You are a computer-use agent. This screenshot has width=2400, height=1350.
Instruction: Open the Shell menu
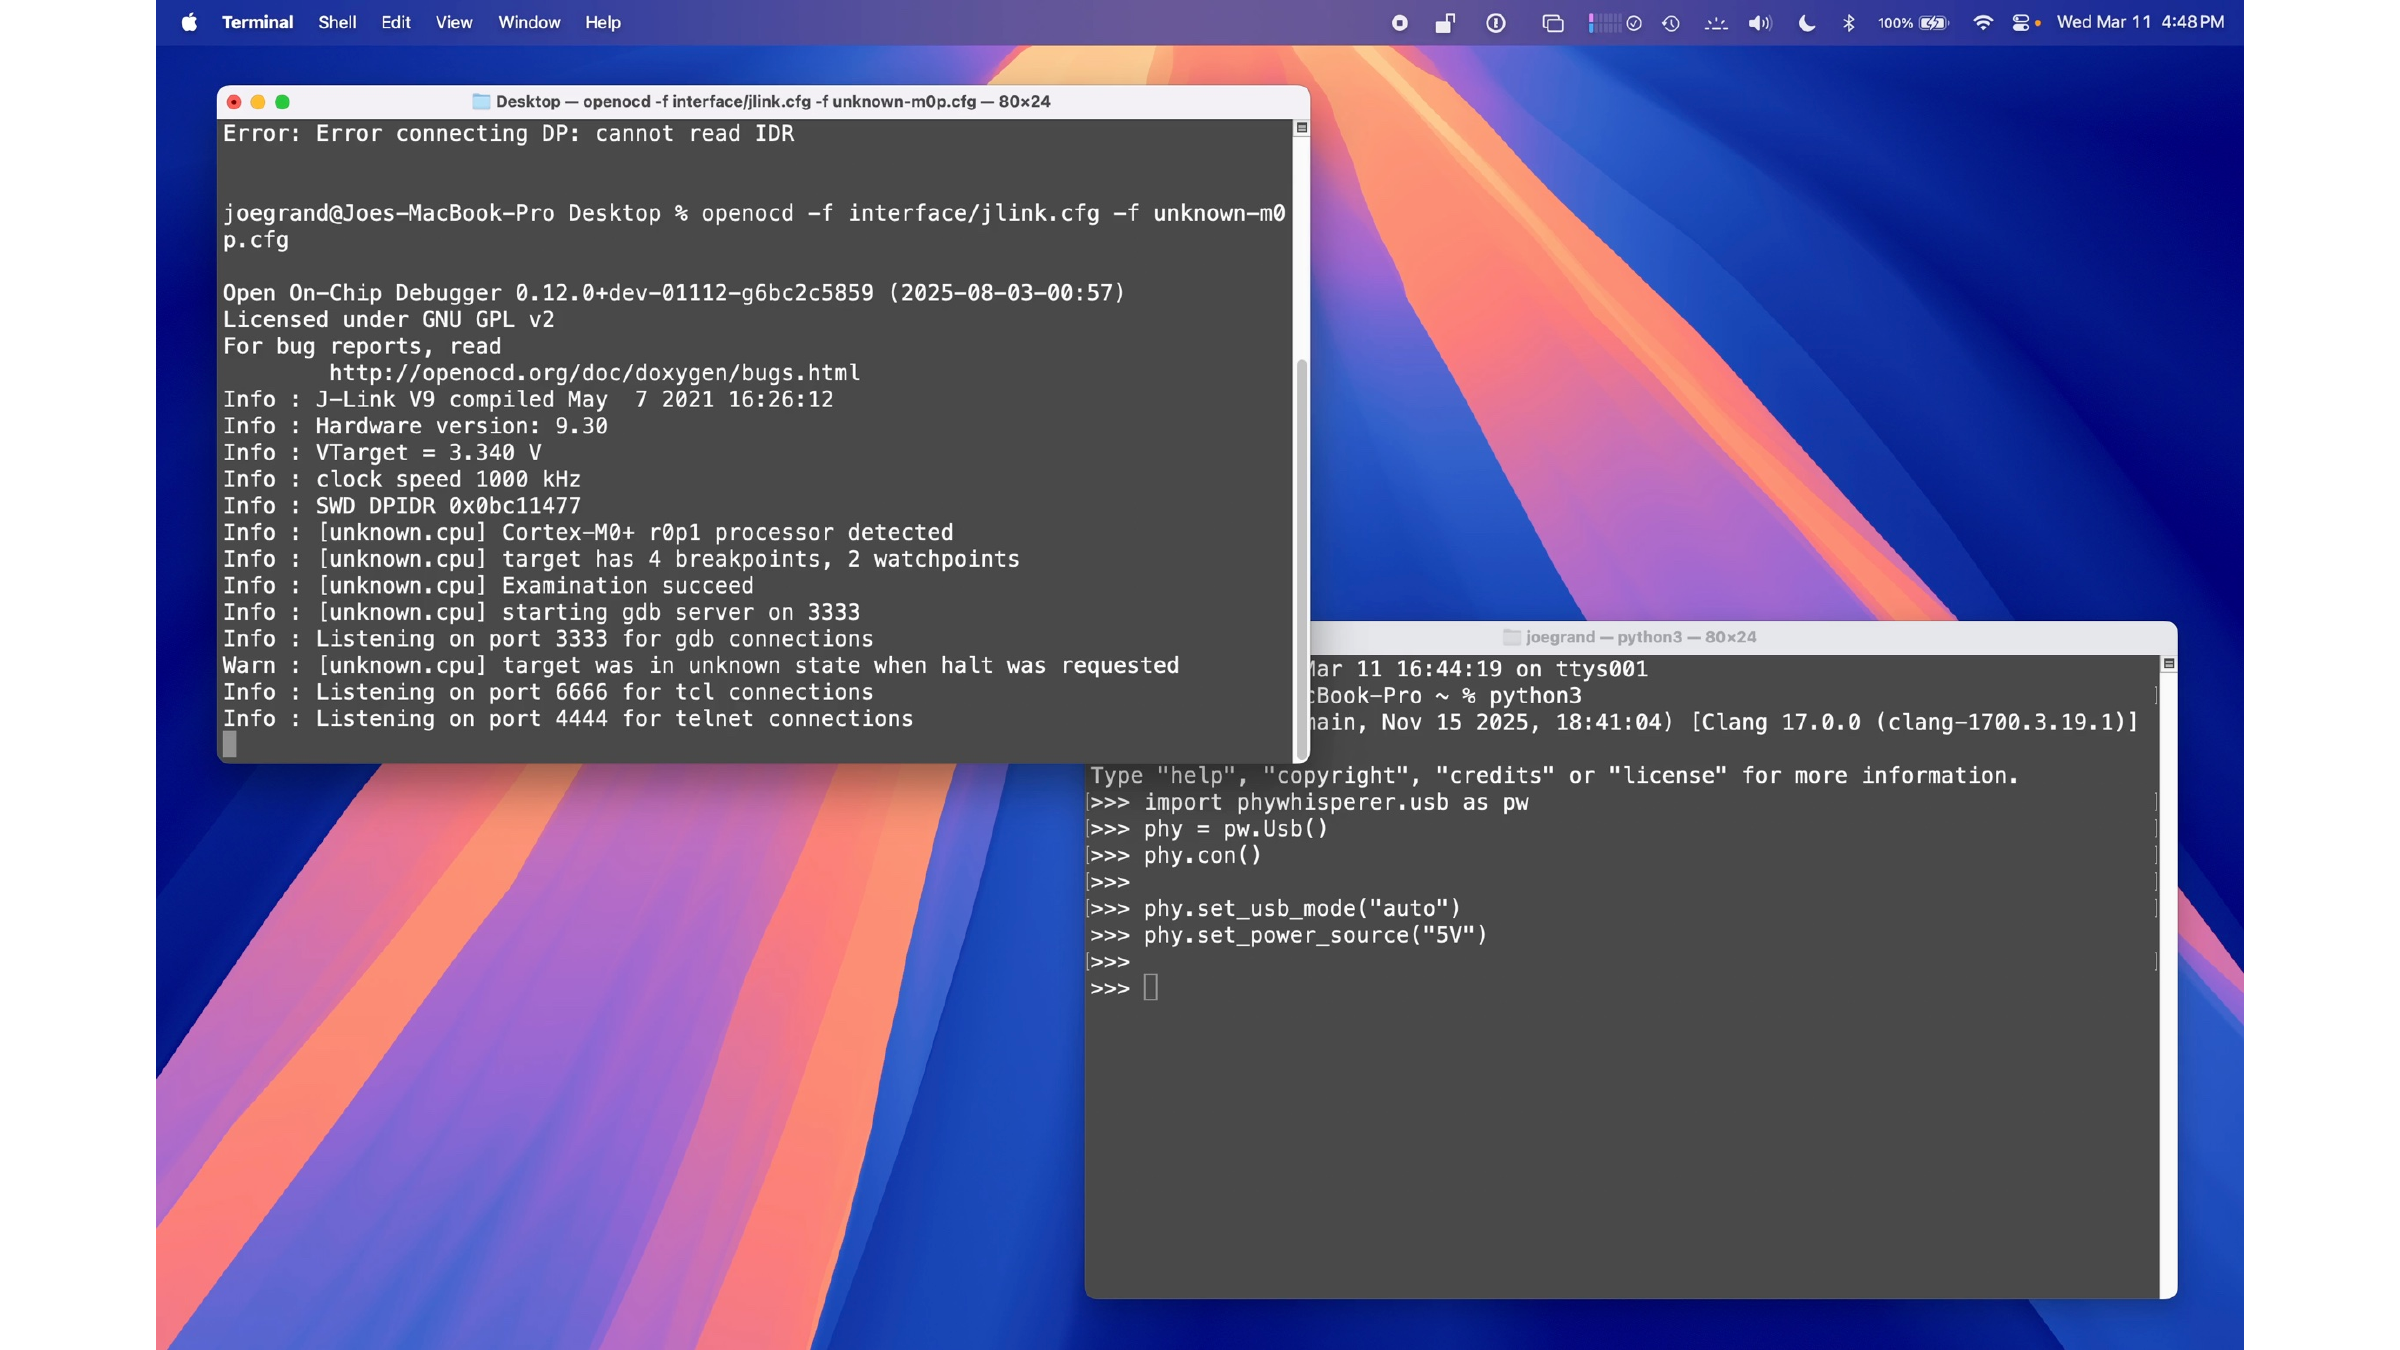tap(337, 22)
